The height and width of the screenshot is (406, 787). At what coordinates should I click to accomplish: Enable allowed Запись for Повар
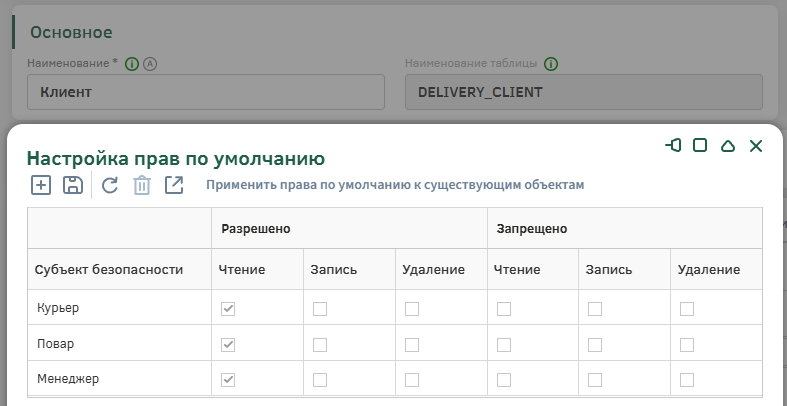click(320, 344)
